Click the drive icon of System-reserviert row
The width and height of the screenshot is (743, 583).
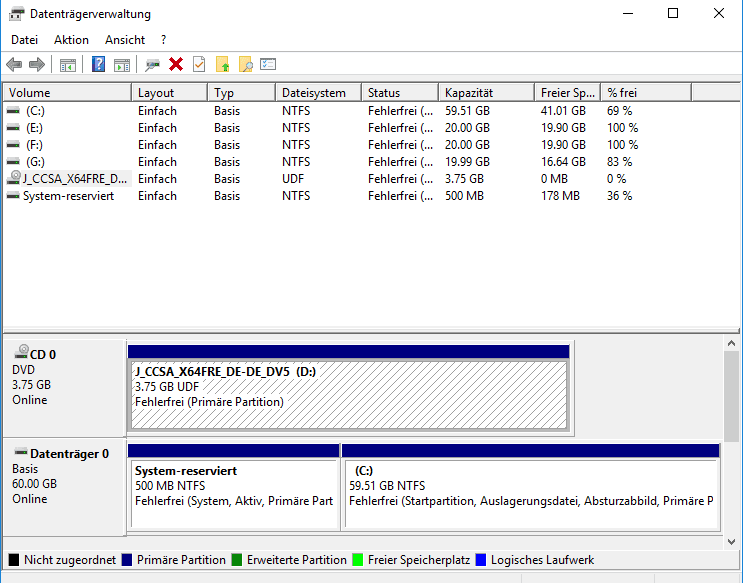click(13, 196)
